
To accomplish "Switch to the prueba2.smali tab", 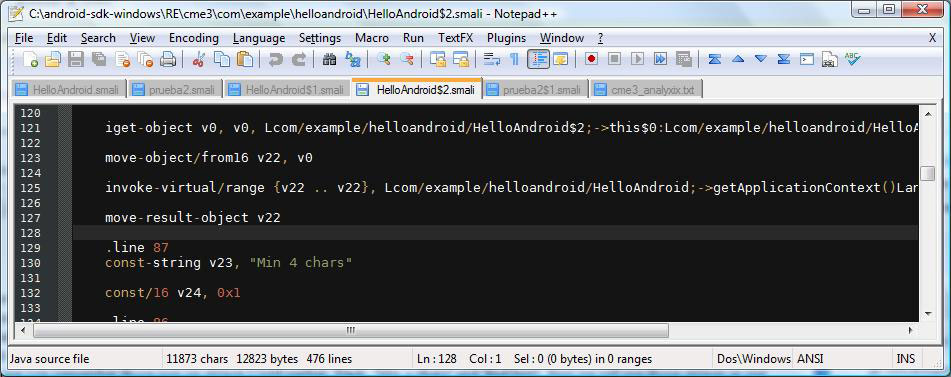I will 175,90.
